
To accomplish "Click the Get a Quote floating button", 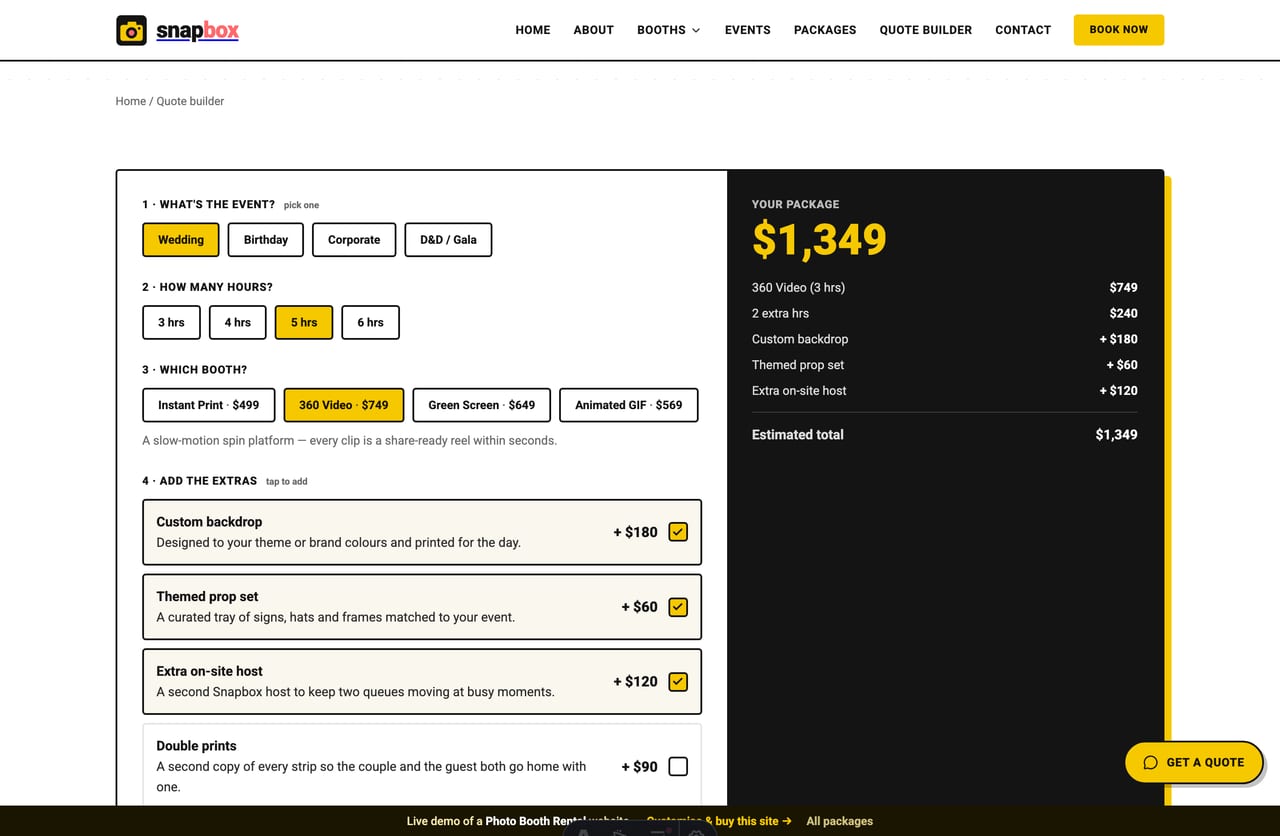I will pyautogui.click(x=1194, y=762).
